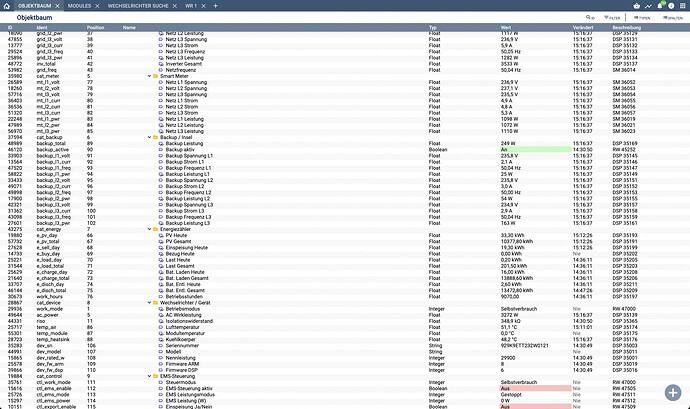Open the ID search button
Screen dimensions: 690x409
click(590, 18)
